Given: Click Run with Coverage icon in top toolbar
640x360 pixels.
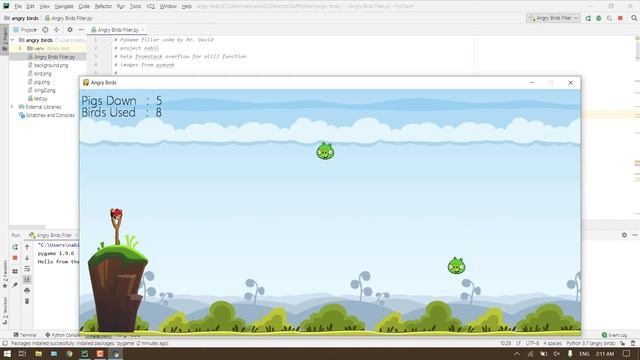Looking at the screenshot, I should [609, 18].
